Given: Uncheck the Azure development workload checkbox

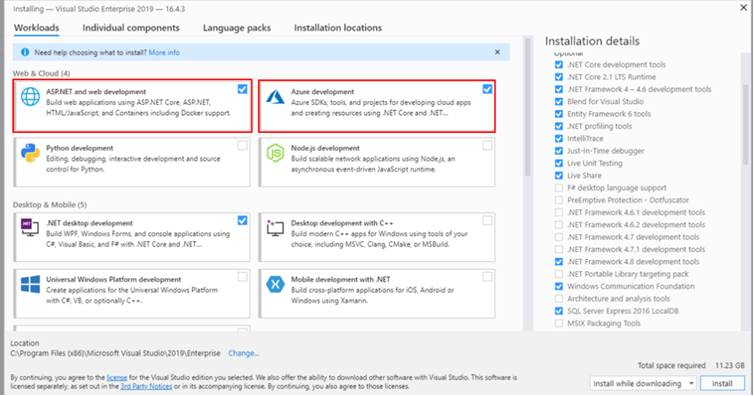Looking at the screenshot, I should coord(487,89).
